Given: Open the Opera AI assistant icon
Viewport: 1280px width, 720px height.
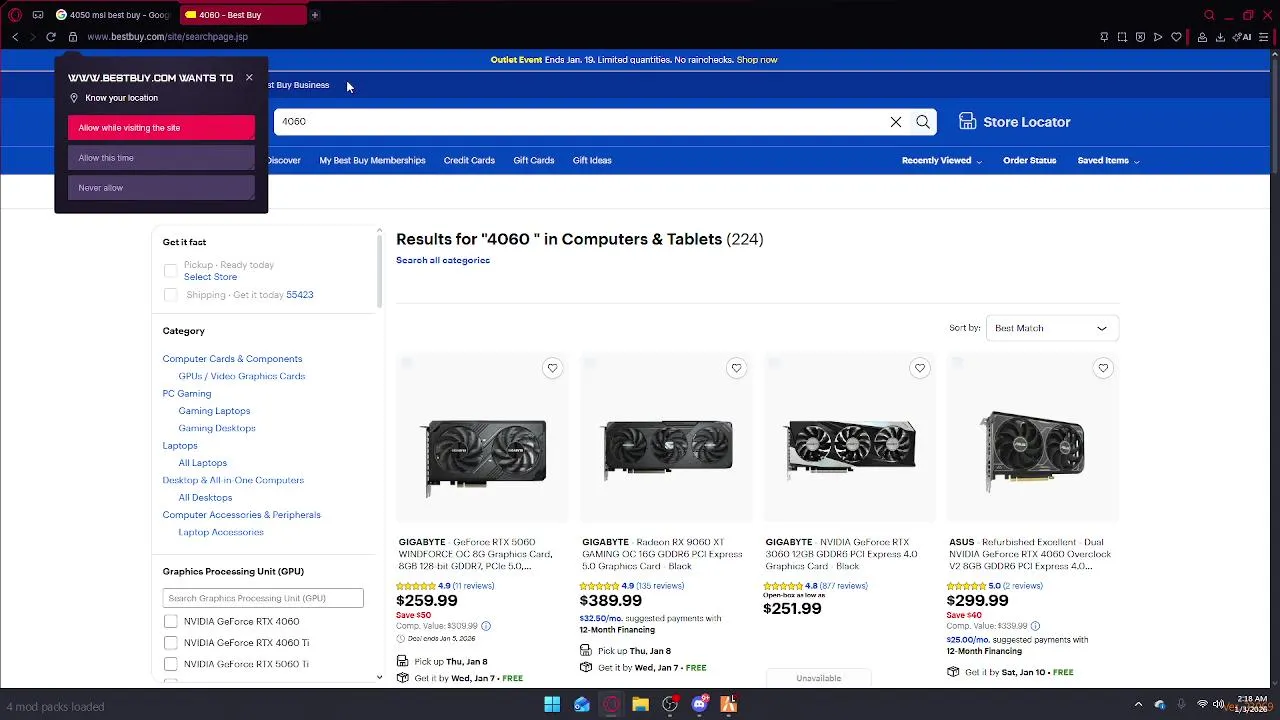Looking at the screenshot, I should (x=1243, y=37).
